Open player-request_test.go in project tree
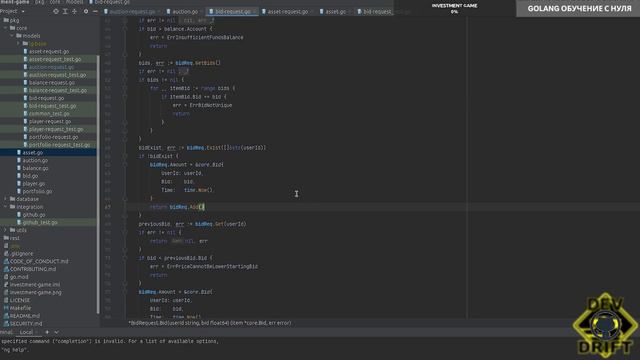This screenshot has height=360, width=640. tap(56, 129)
